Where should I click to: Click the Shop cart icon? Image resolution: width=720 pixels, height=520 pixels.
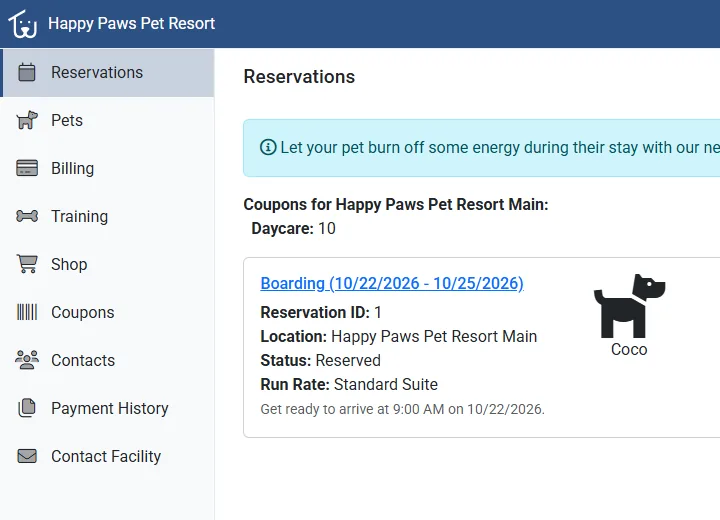pos(27,264)
